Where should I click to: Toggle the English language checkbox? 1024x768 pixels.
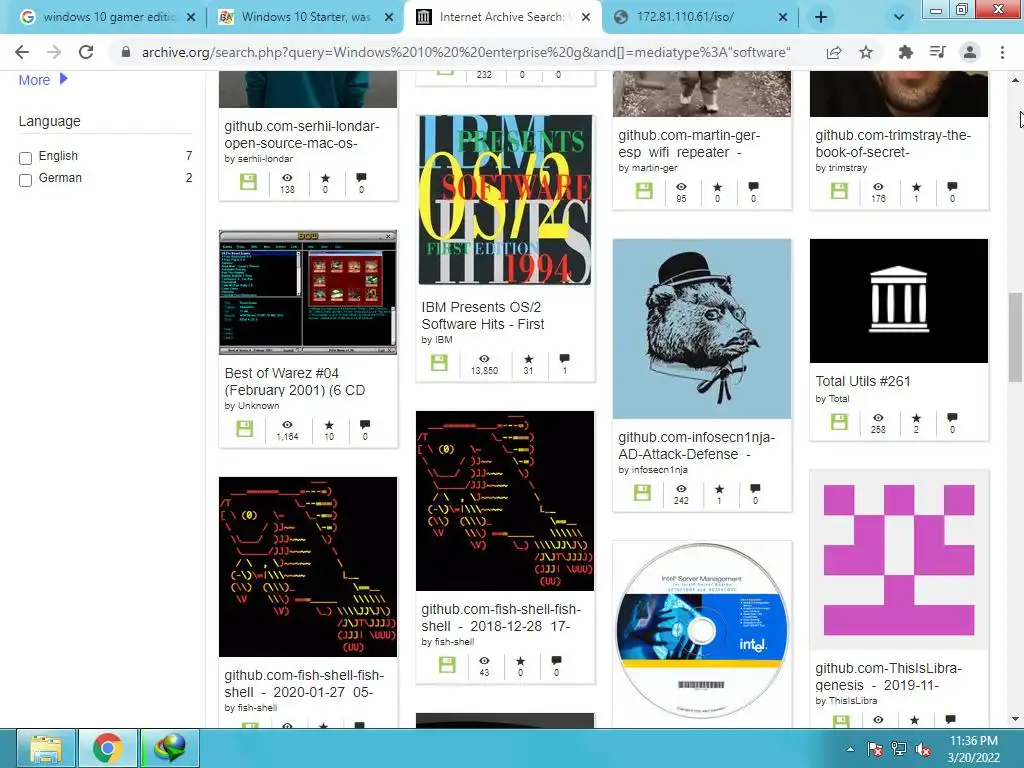click(25, 158)
